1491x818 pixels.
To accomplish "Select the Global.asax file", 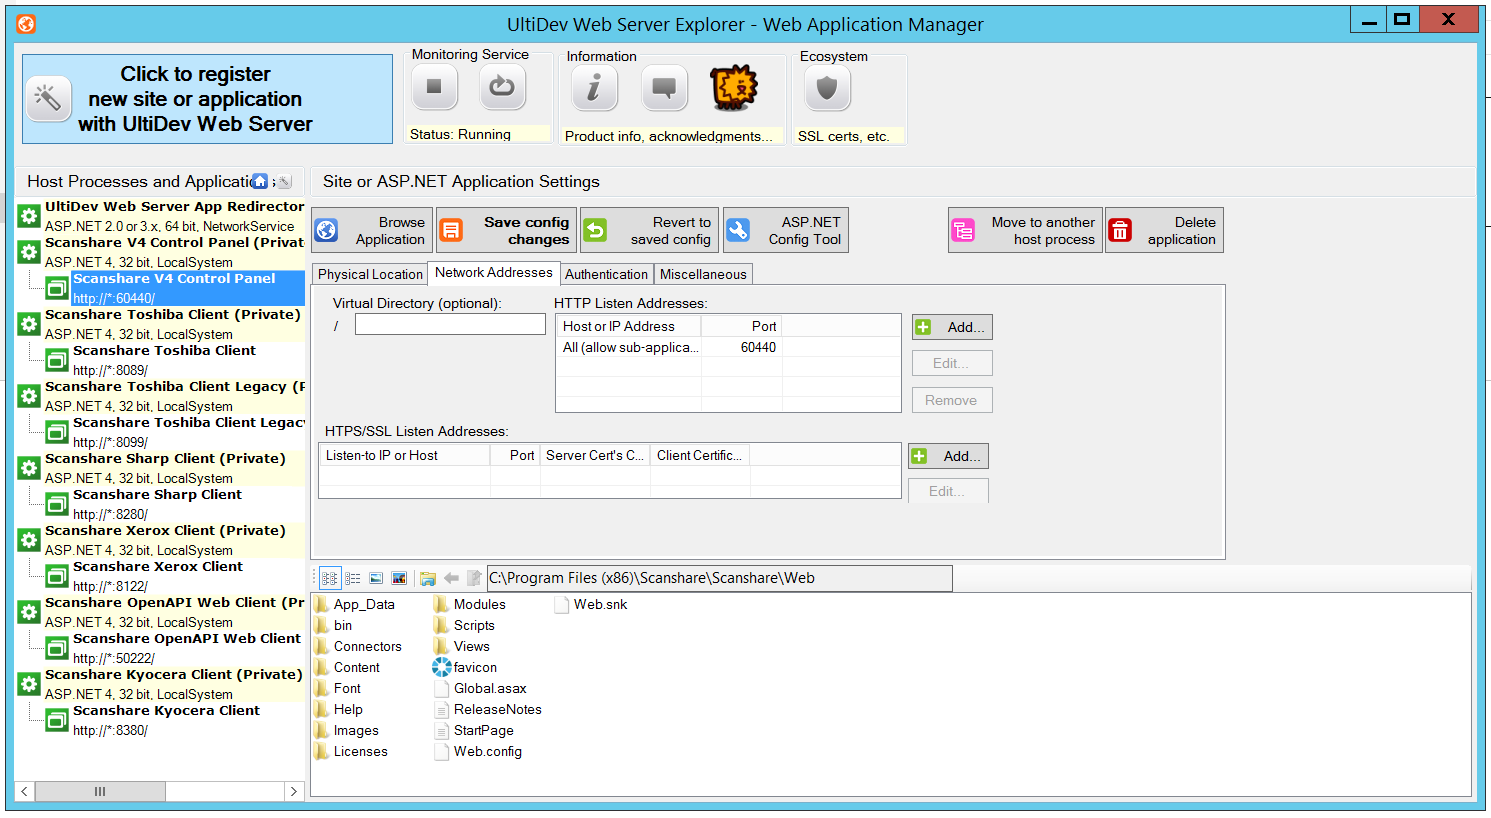I will [x=480, y=688].
